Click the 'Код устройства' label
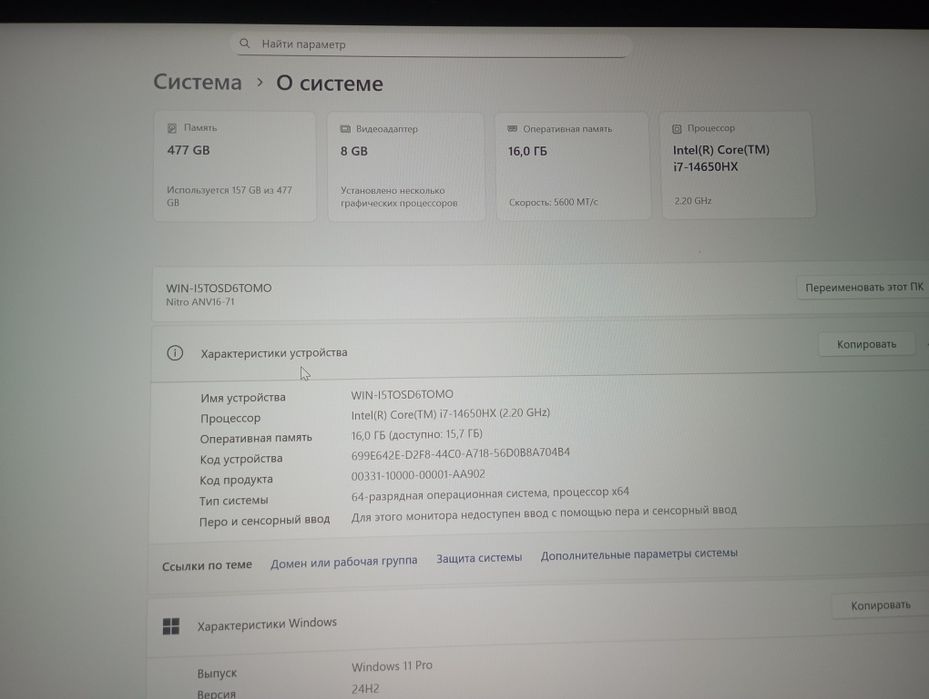Screen dimensions: 929x699 pos(241,459)
